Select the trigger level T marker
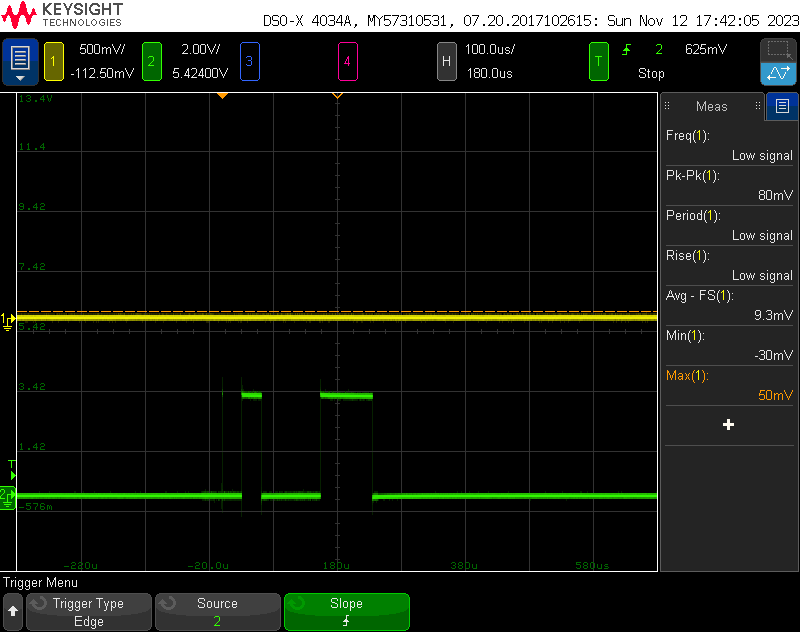800x632 pixels. pos(12,470)
